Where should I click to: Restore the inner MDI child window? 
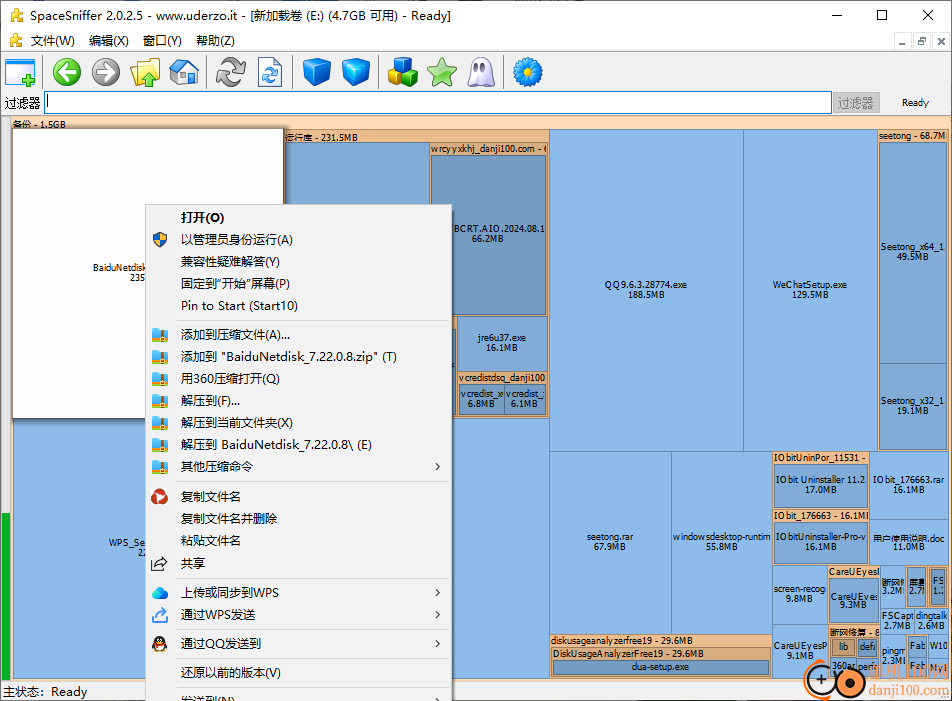point(922,41)
